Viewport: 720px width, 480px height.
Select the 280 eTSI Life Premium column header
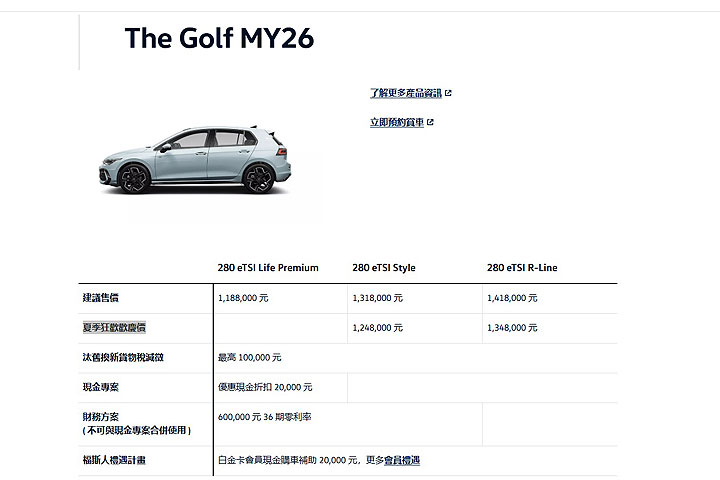click(x=268, y=267)
